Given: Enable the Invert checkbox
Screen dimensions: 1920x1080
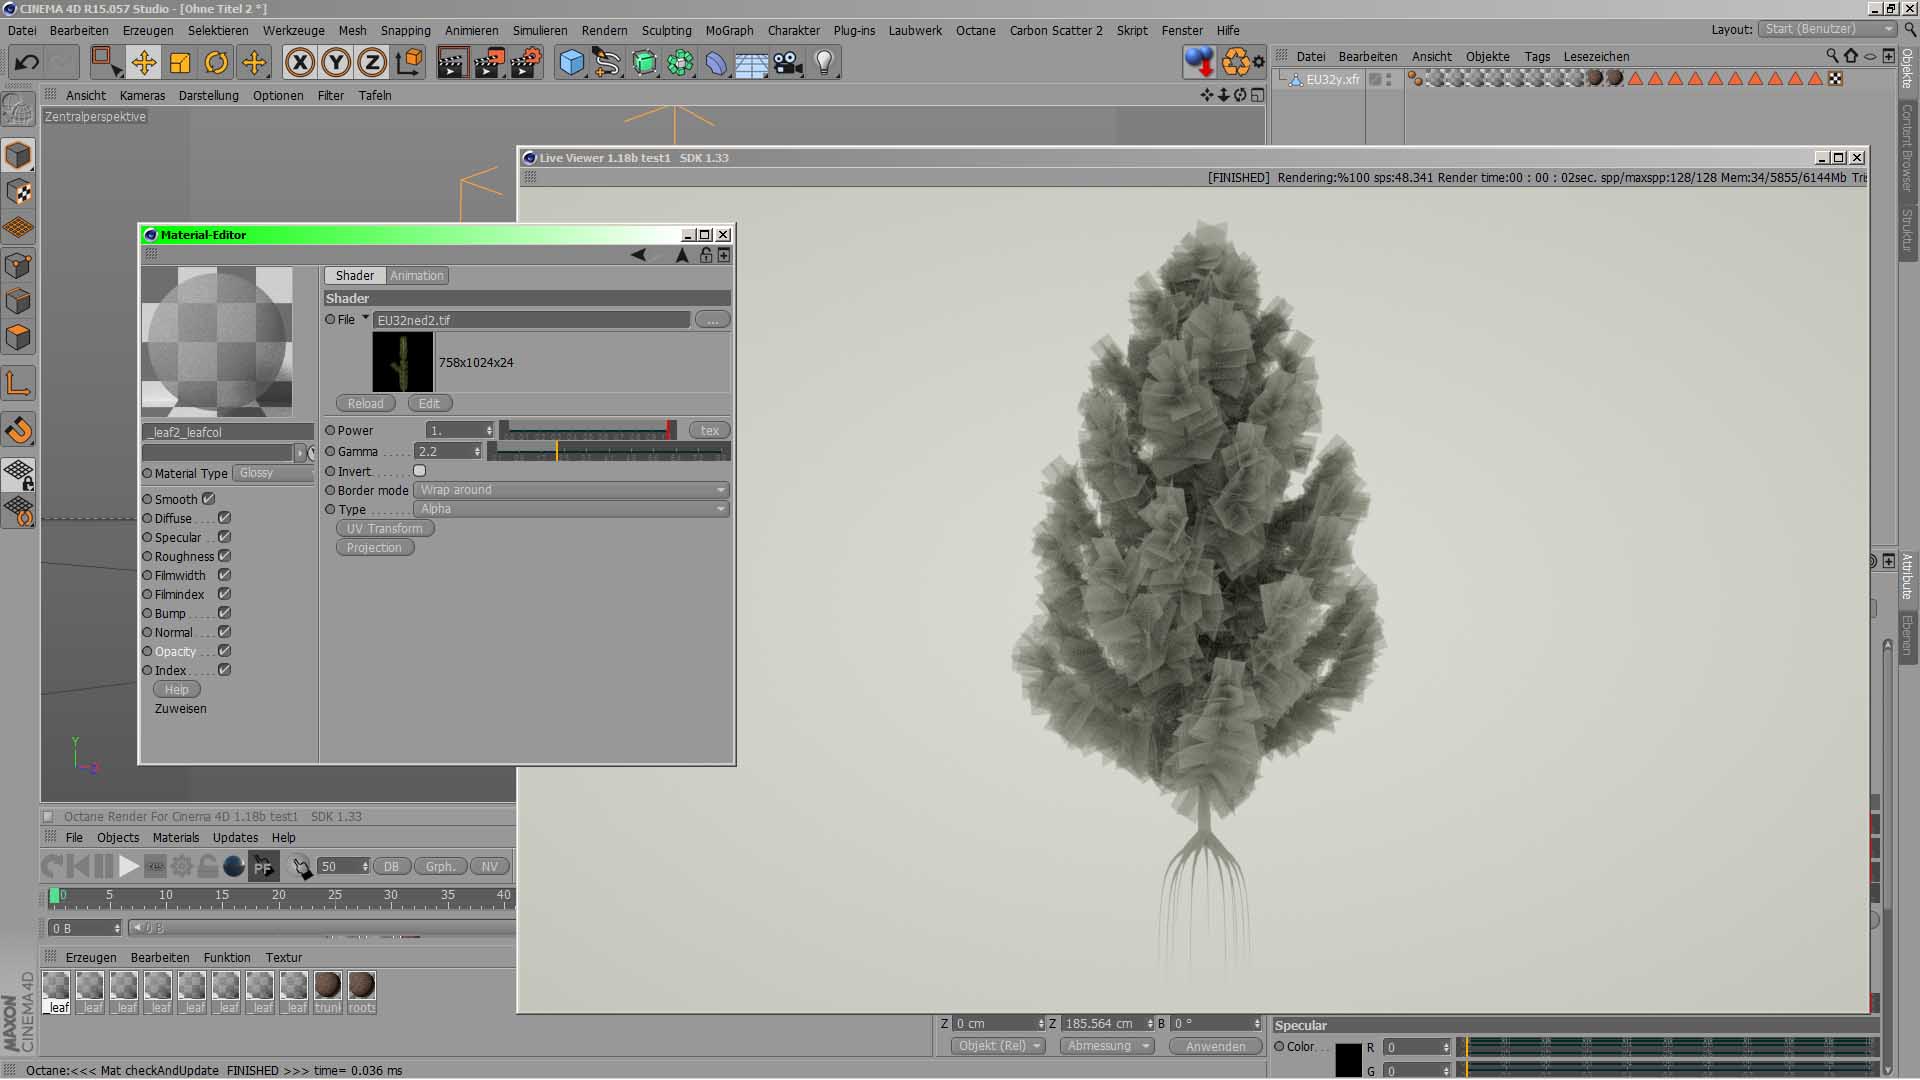Looking at the screenshot, I should click(x=420, y=471).
